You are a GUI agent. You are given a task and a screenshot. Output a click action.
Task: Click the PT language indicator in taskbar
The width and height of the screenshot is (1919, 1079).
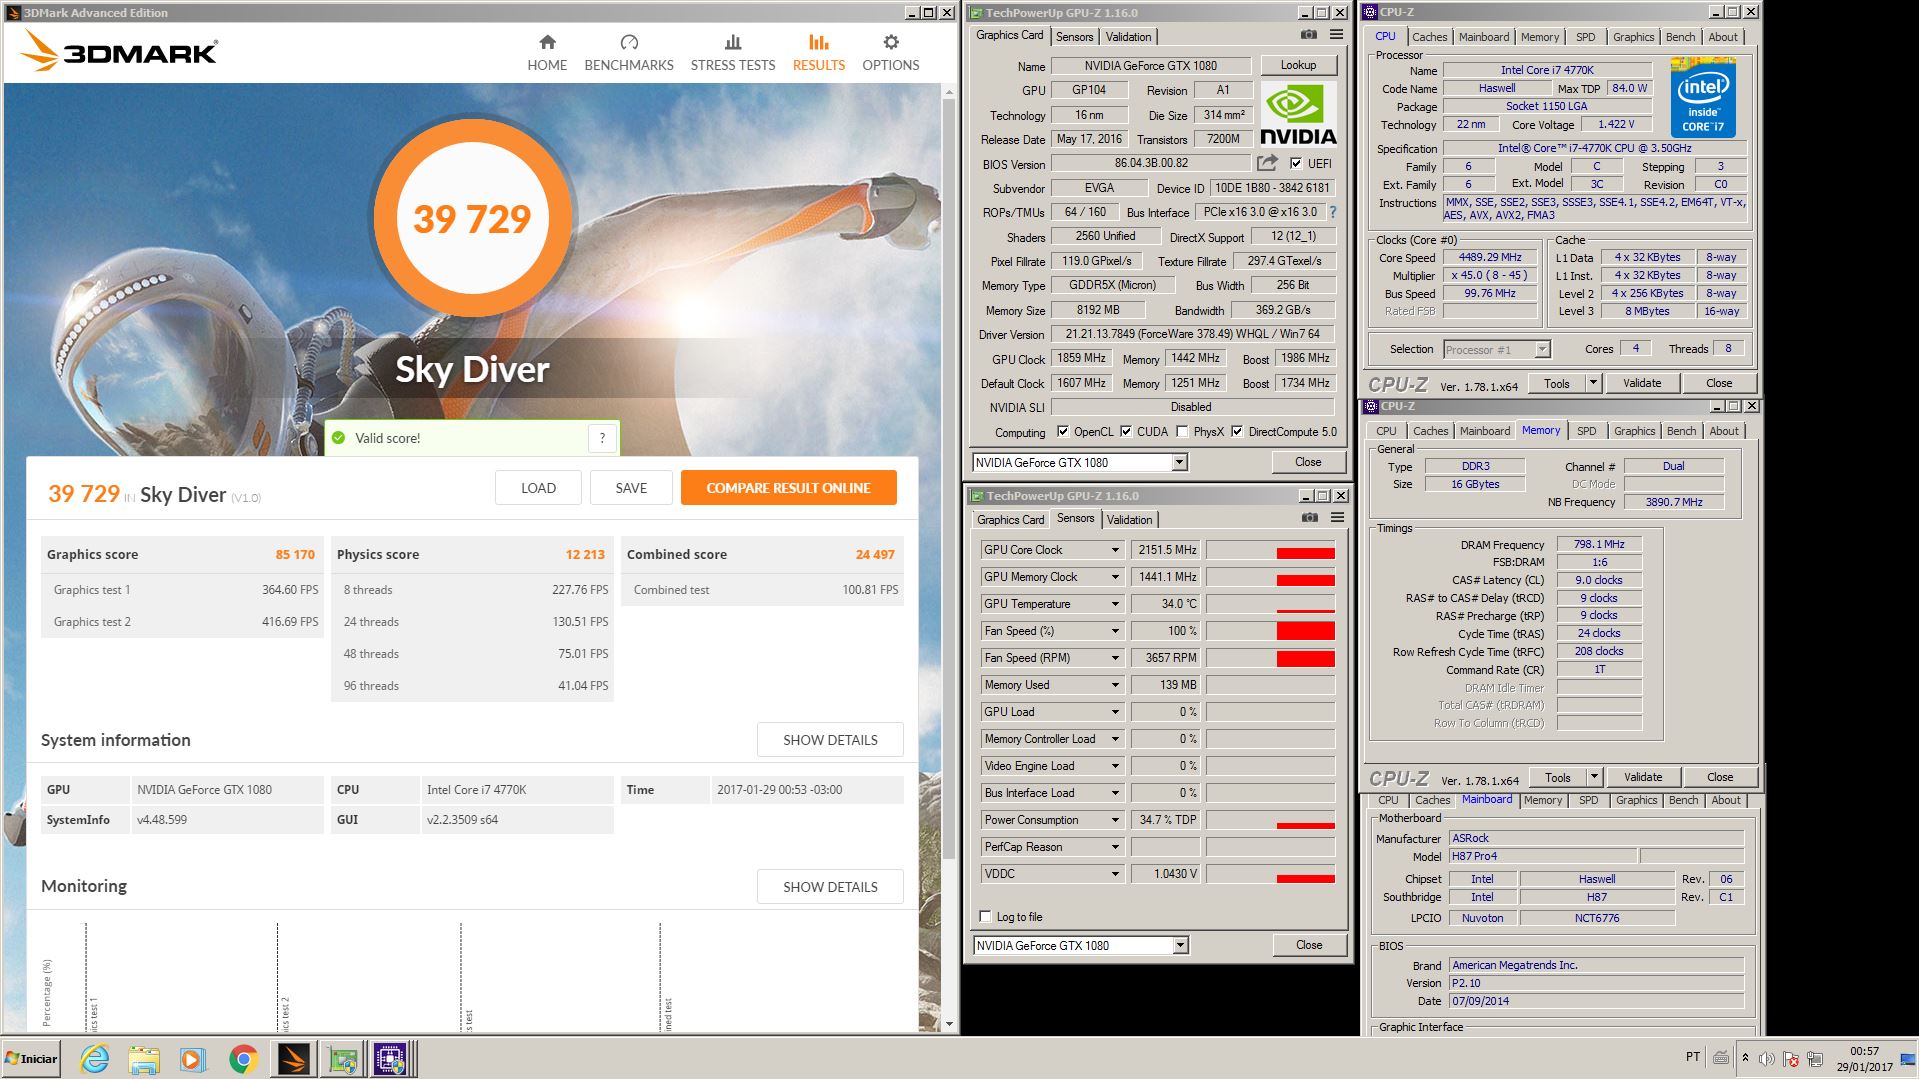coord(1692,1057)
